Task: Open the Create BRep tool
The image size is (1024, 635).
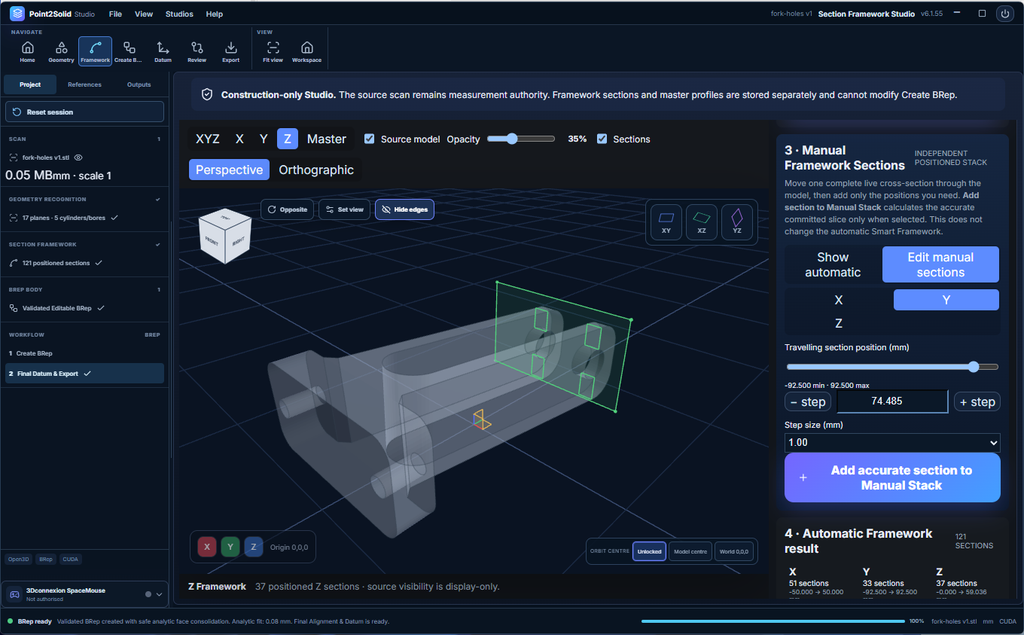Action: pos(129,51)
